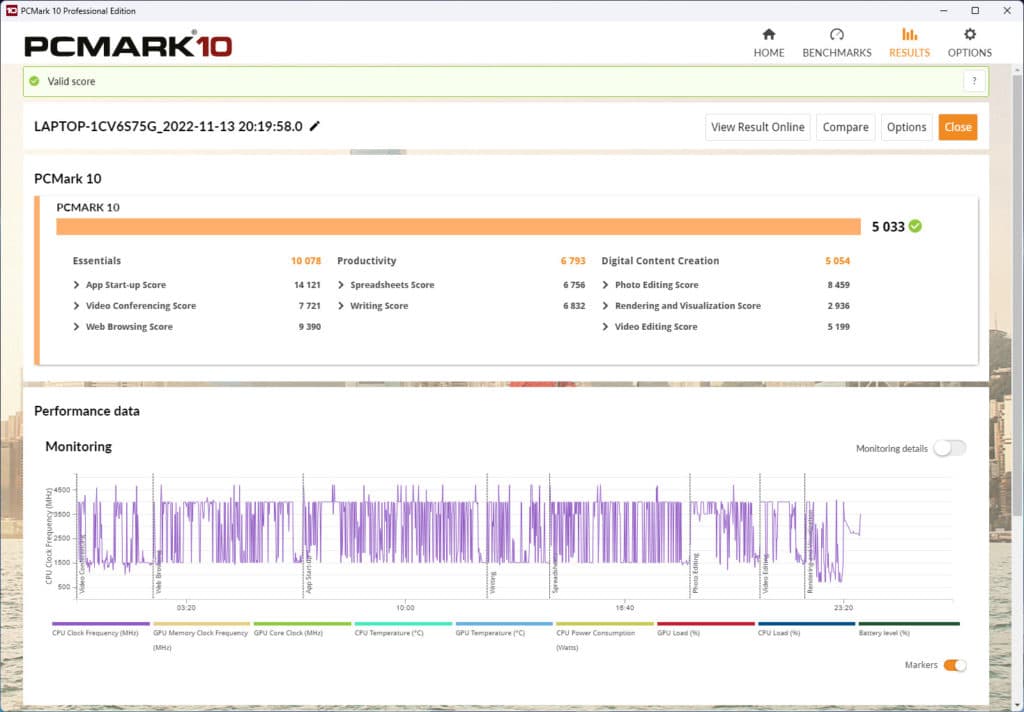Click the Video Conferencing value 7 721
Image resolution: width=1024 pixels, height=712 pixels.
tap(310, 306)
